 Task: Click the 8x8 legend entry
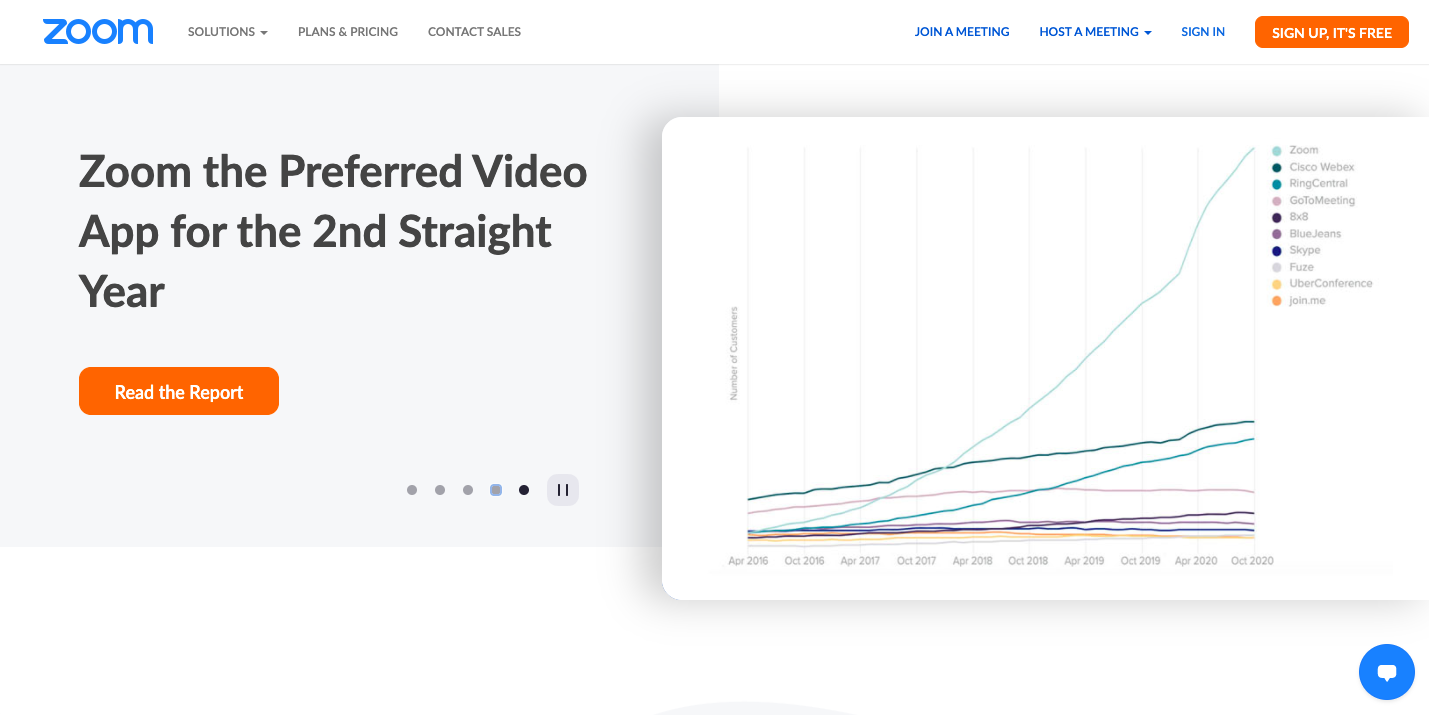click(1291, 217)
